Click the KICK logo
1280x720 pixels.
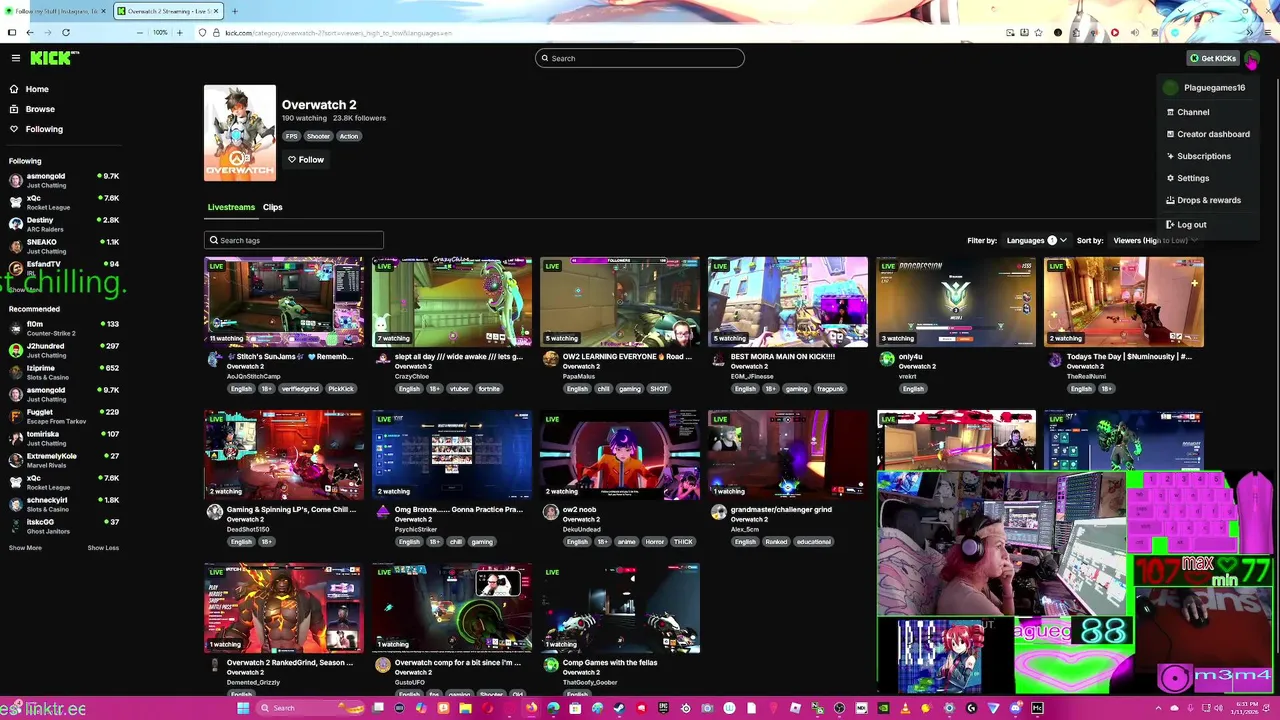click(x=52, y=58)
